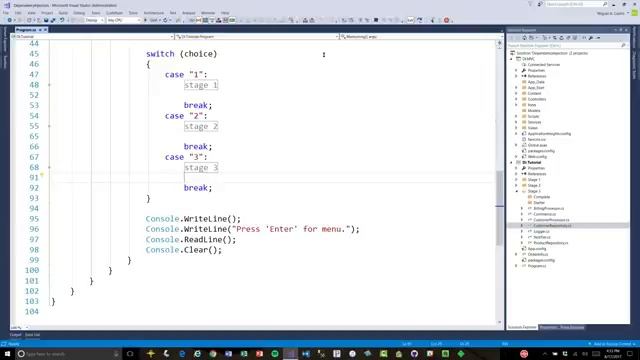Open the View menu
Image resolution: width=640 pixels, height=360 pixels.
31,13
